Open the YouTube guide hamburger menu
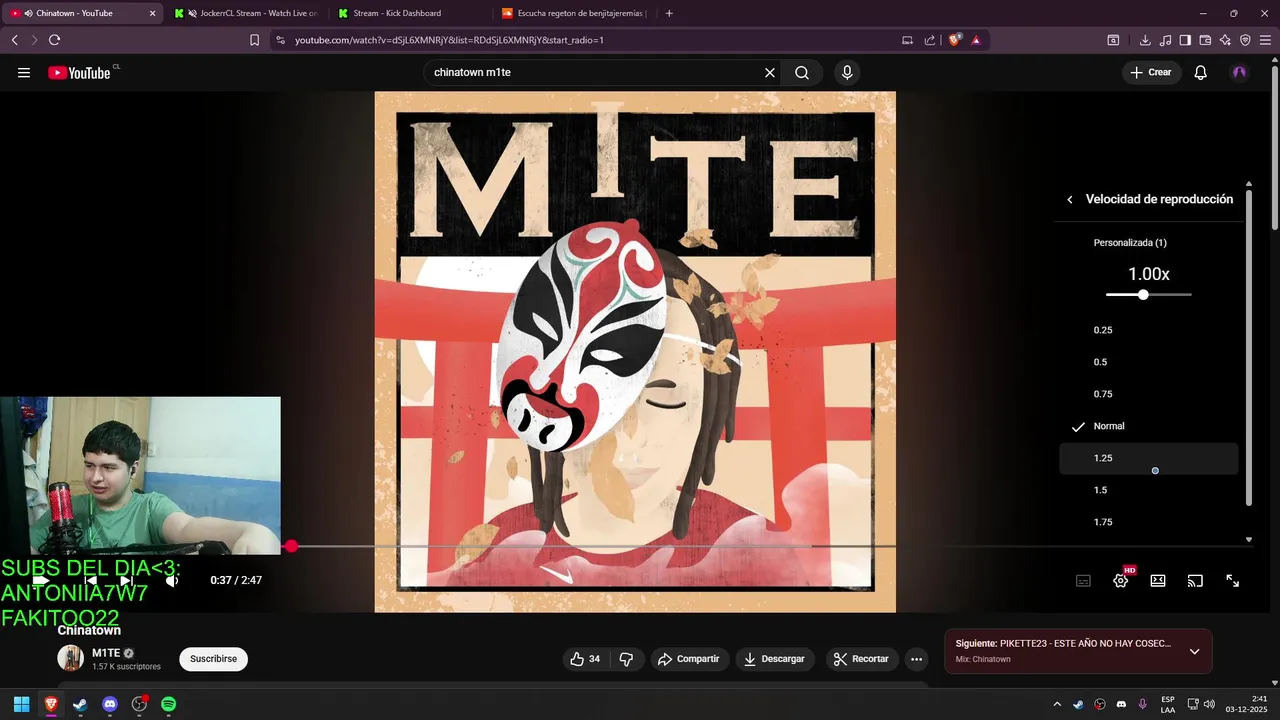 pos(24,72)
